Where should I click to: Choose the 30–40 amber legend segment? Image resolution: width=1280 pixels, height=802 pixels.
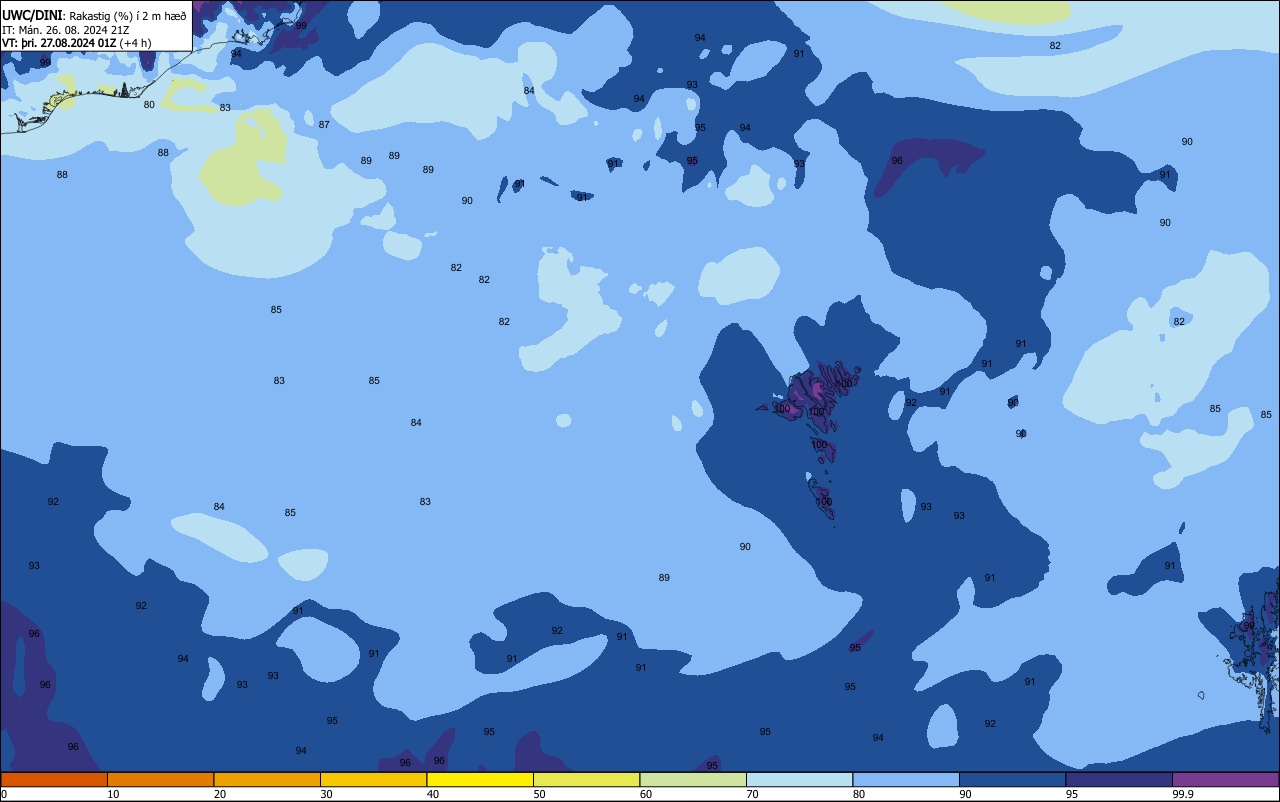[x=373, y=779]
